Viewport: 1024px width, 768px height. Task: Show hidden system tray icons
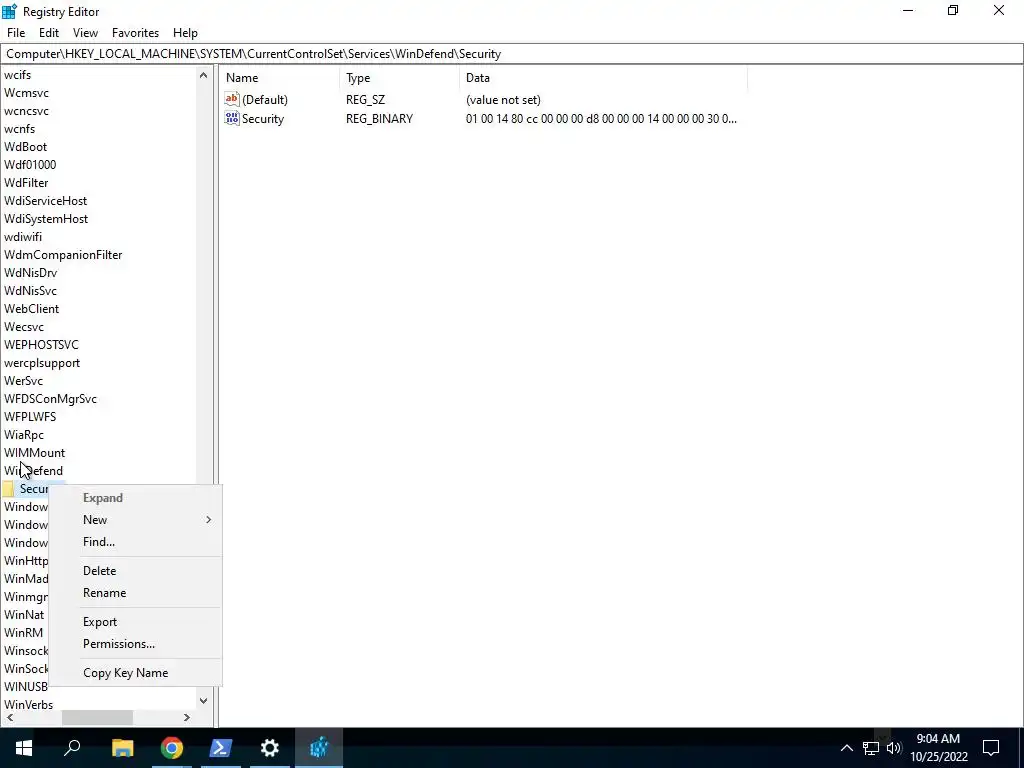coord(846,748)
